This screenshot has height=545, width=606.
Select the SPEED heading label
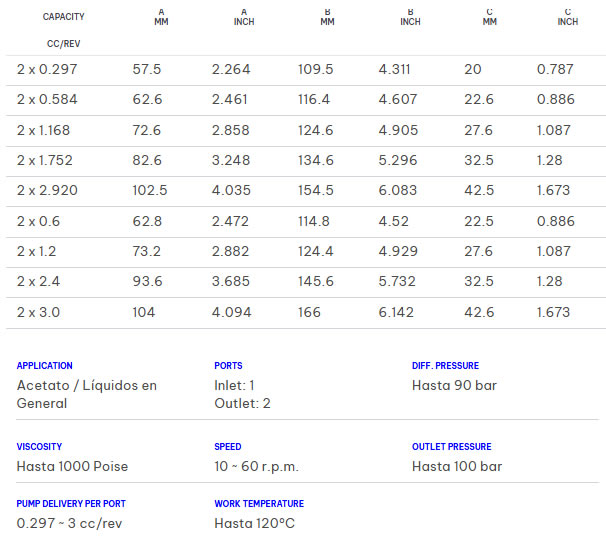[x=228, y=447]
